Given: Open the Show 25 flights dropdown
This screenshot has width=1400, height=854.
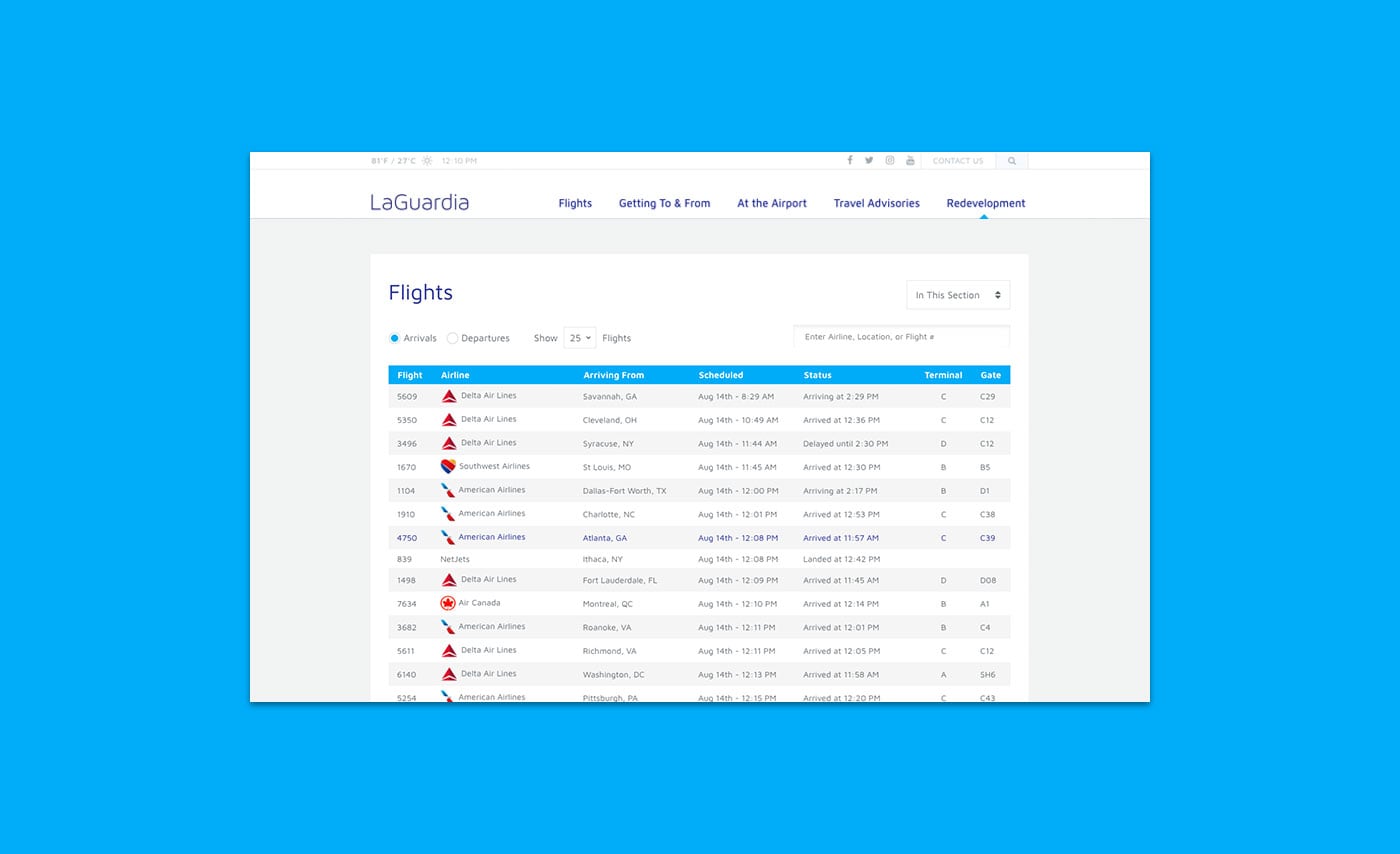Looking at the screenshot, I should pos(580,338).
